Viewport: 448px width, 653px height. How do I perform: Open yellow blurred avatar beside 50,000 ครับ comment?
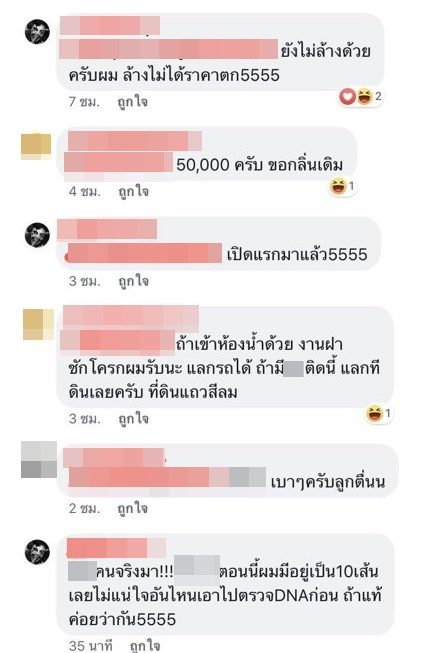point(36,146)
